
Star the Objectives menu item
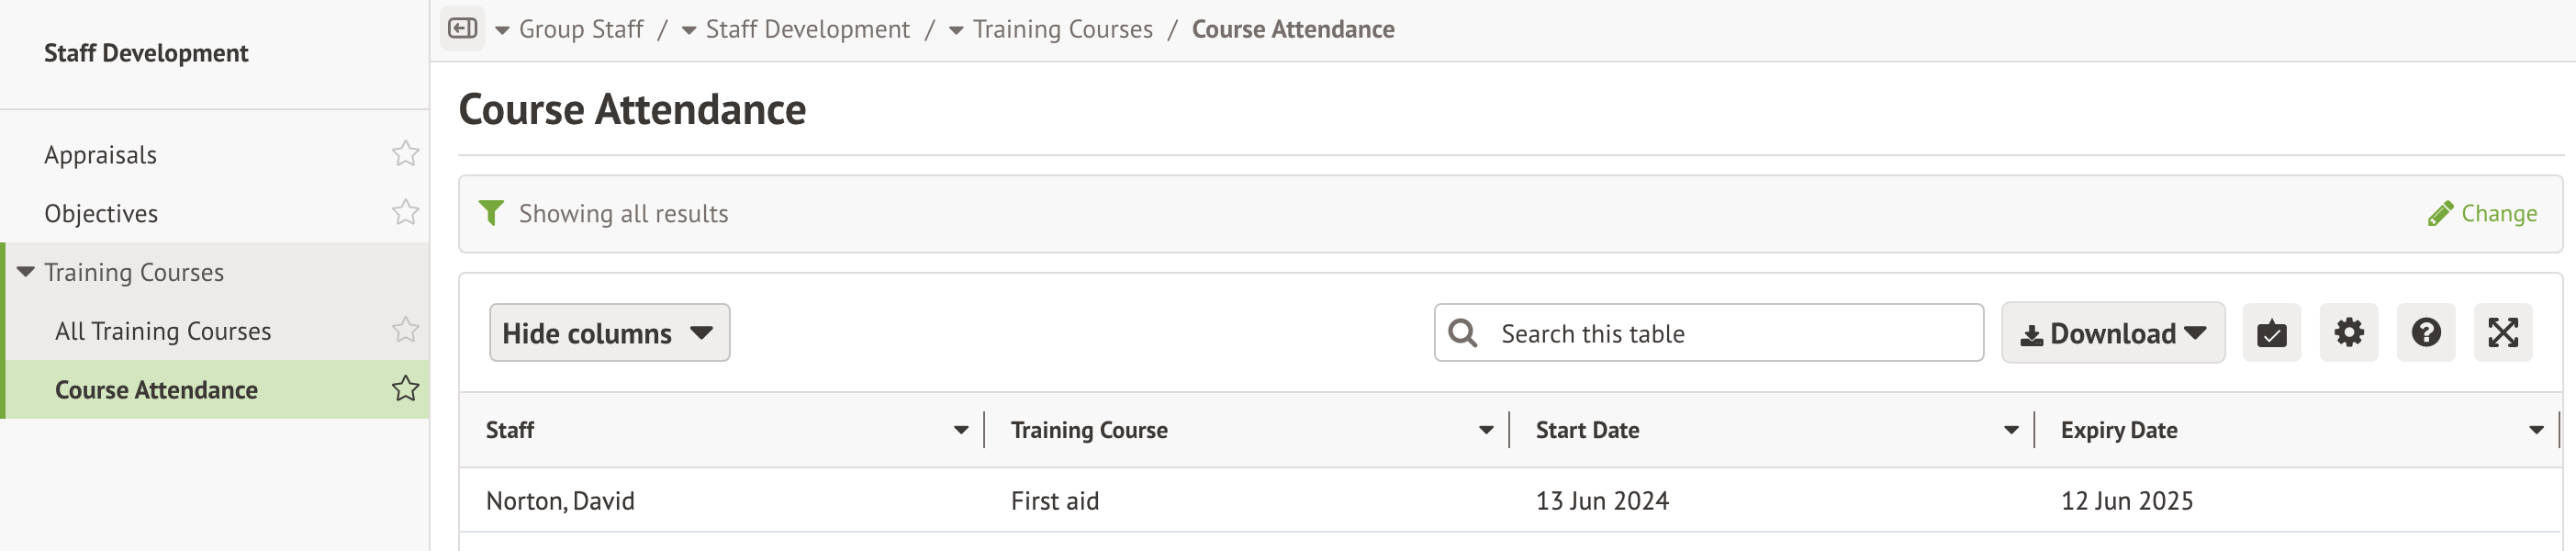405,213
